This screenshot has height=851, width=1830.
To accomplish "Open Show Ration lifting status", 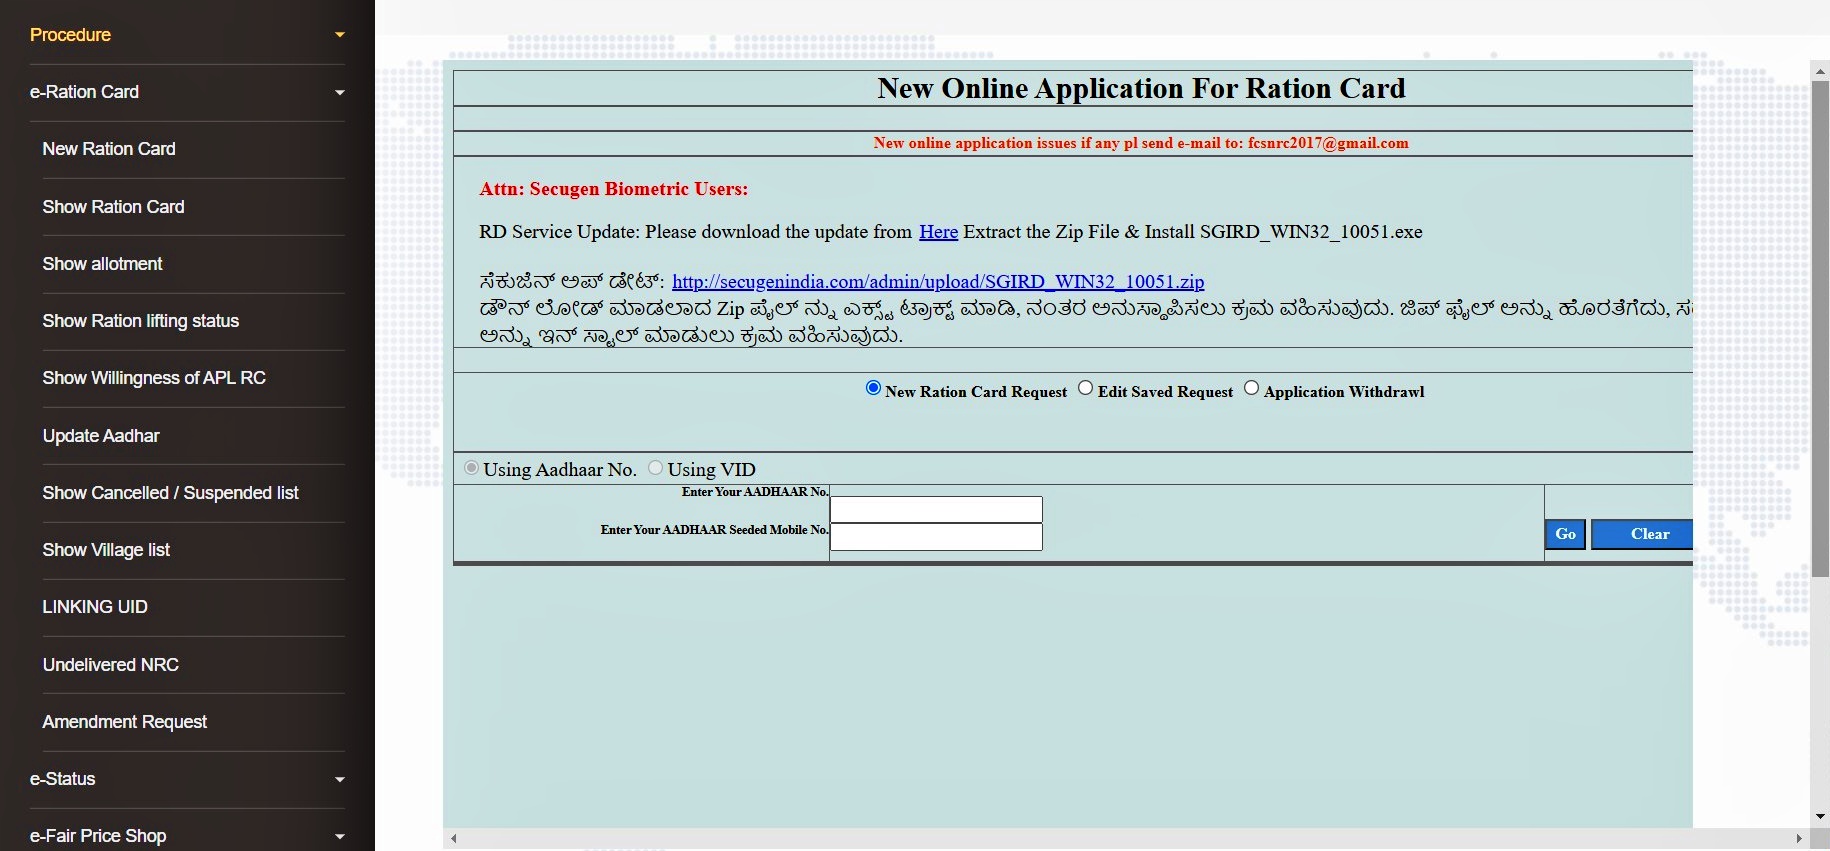I will click(140, 321).
